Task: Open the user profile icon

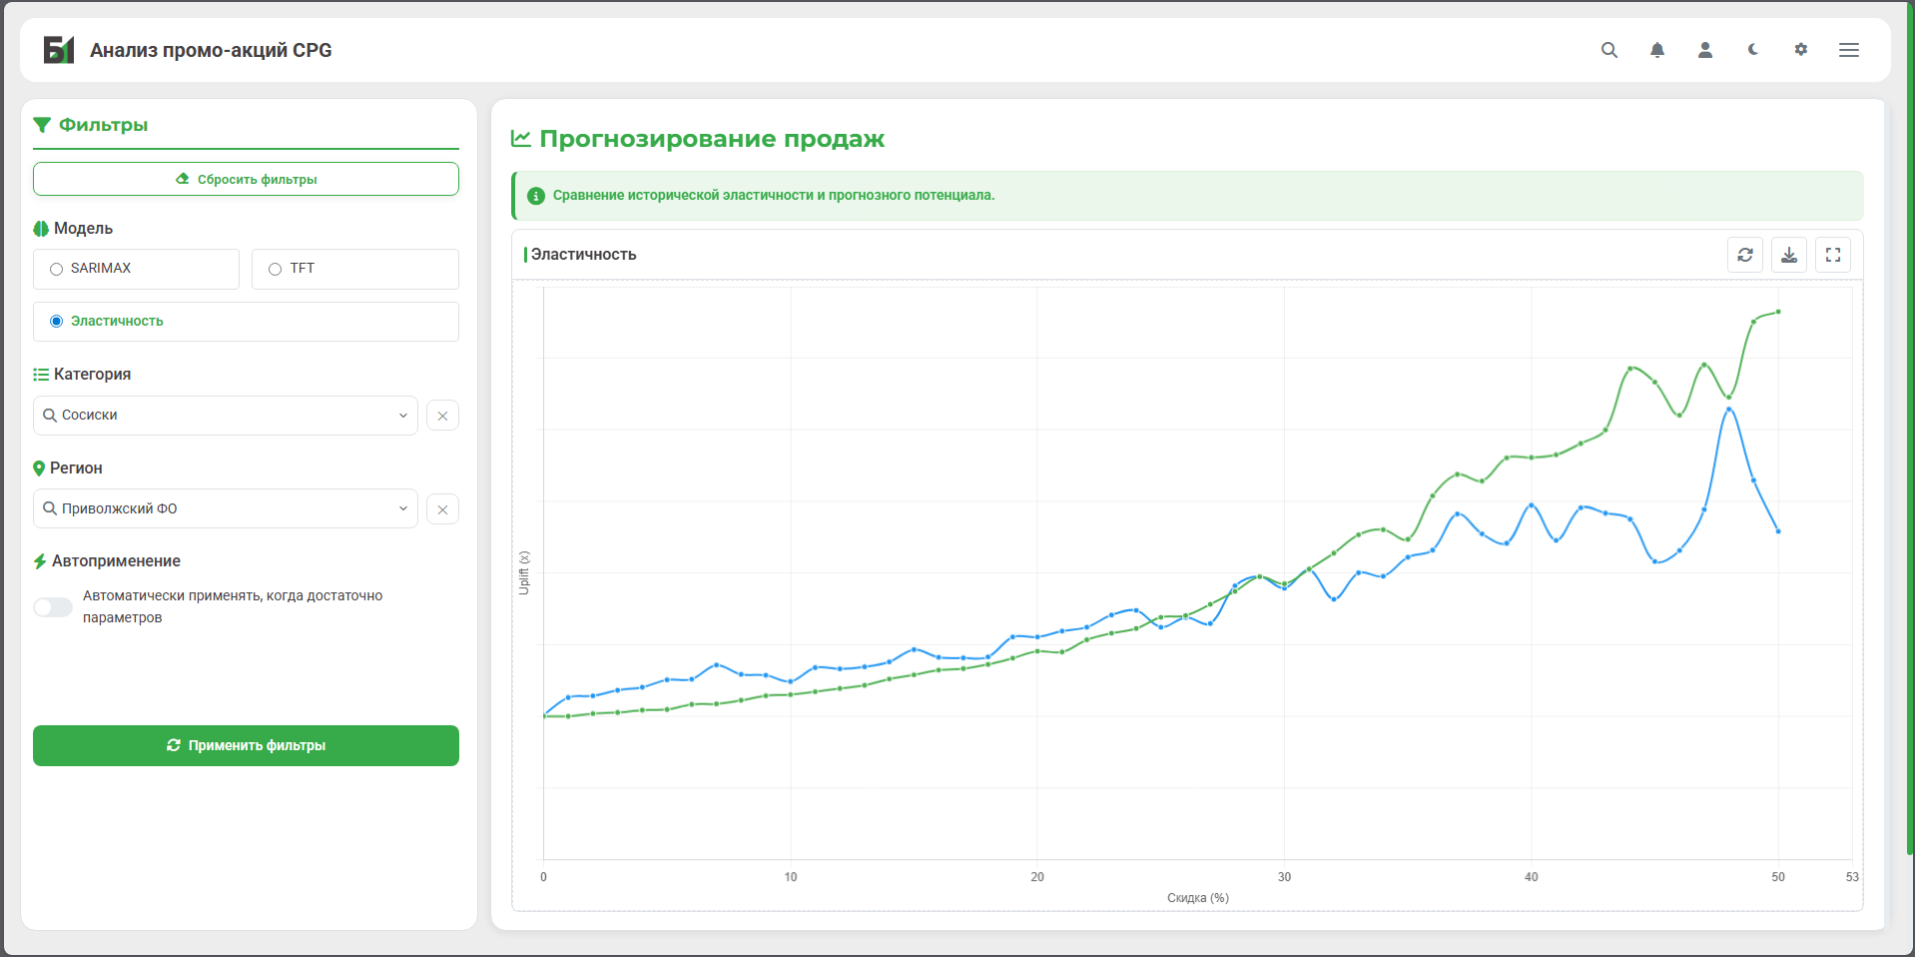Action: pos(1705,50)
